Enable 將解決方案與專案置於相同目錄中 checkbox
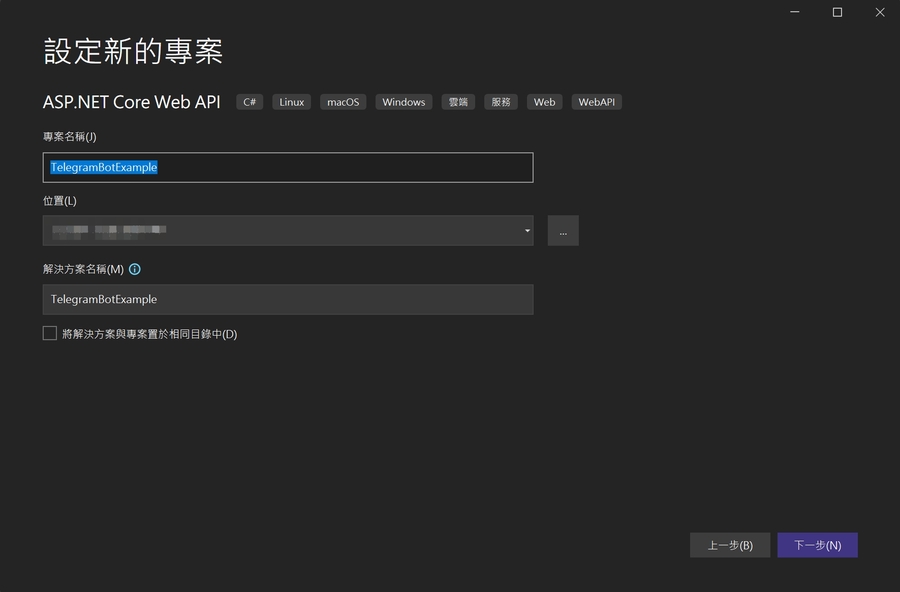The height and width of the screenshot is (592, 900). [x=50, y=334]
